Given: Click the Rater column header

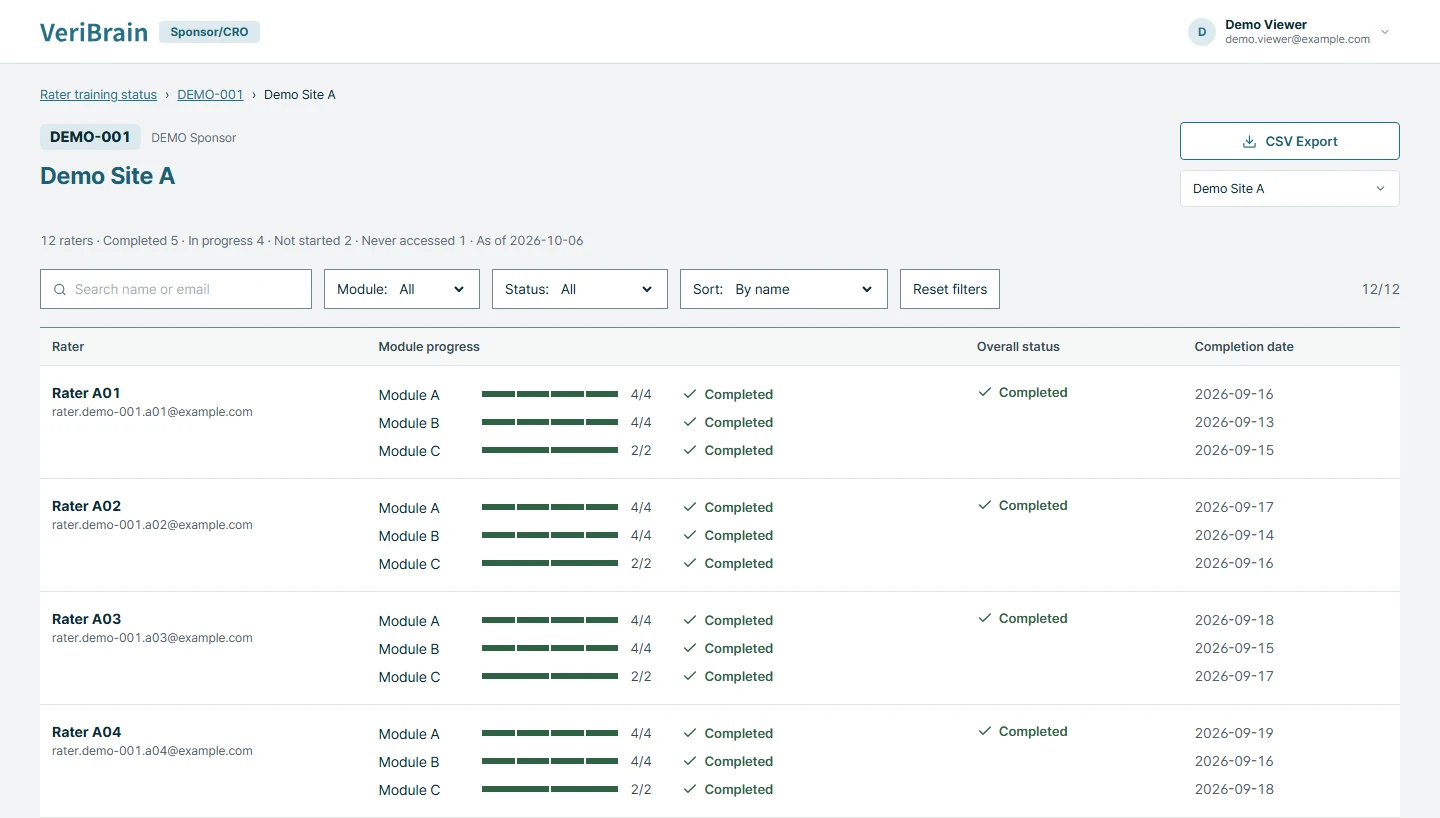Looking at the screenshot, I should point(68,346).
